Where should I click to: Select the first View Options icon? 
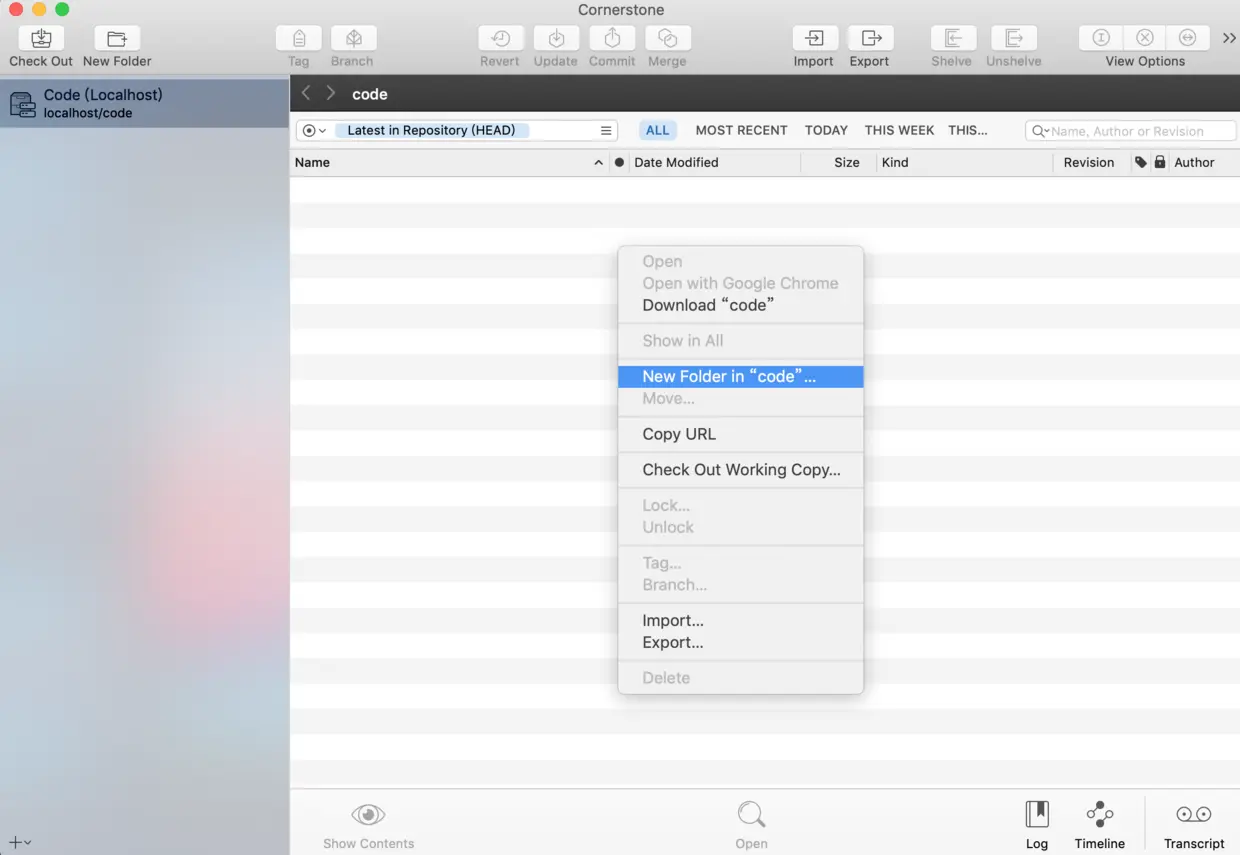(x=1101, y=38)
